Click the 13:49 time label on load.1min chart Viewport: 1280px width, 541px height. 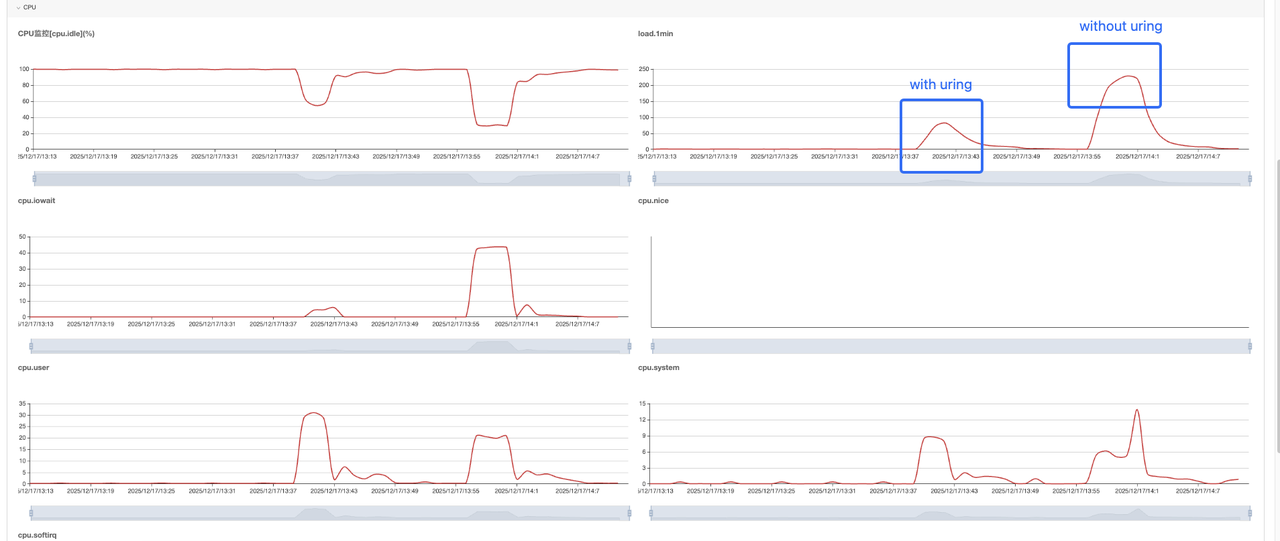click(1015, 156)
